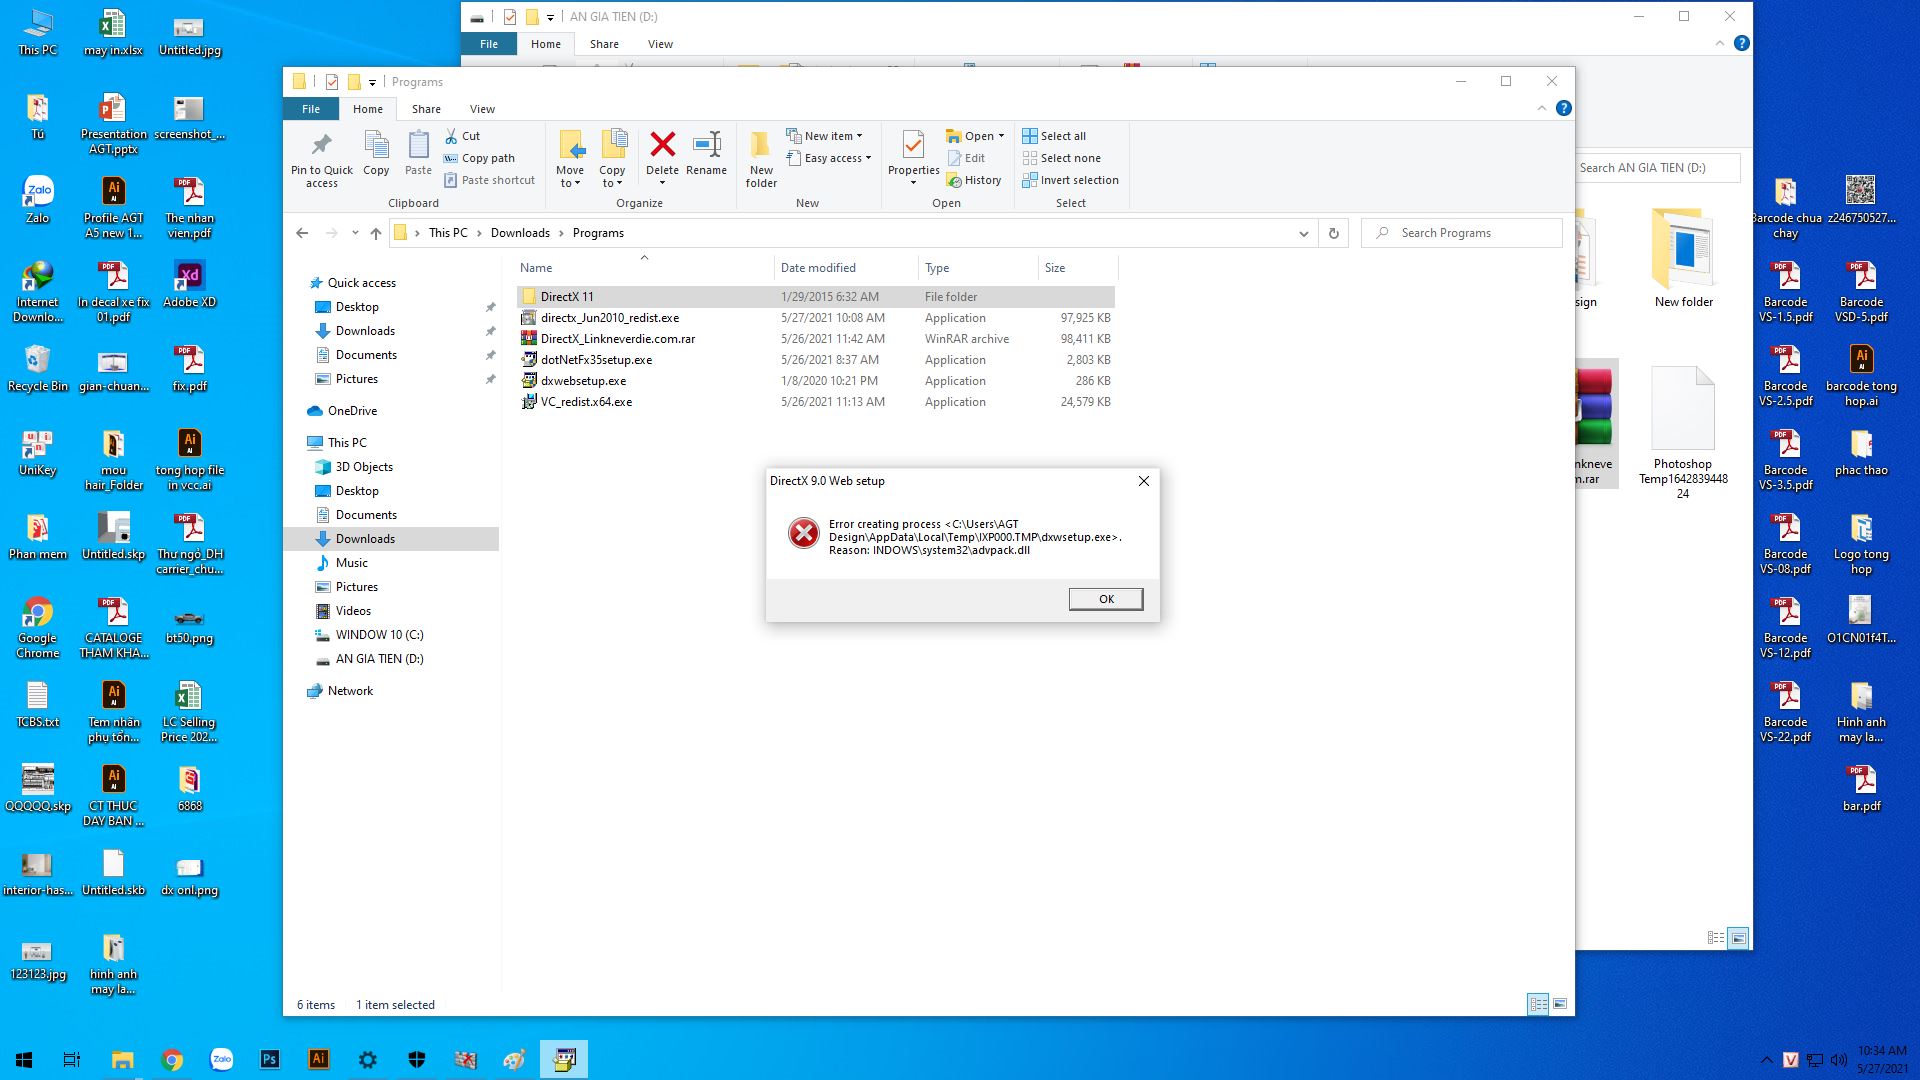Viewport: 1920px width, 1080px height.
Task: Select the Home tab in file explorer ribbon
Action: tap(367, 108)
